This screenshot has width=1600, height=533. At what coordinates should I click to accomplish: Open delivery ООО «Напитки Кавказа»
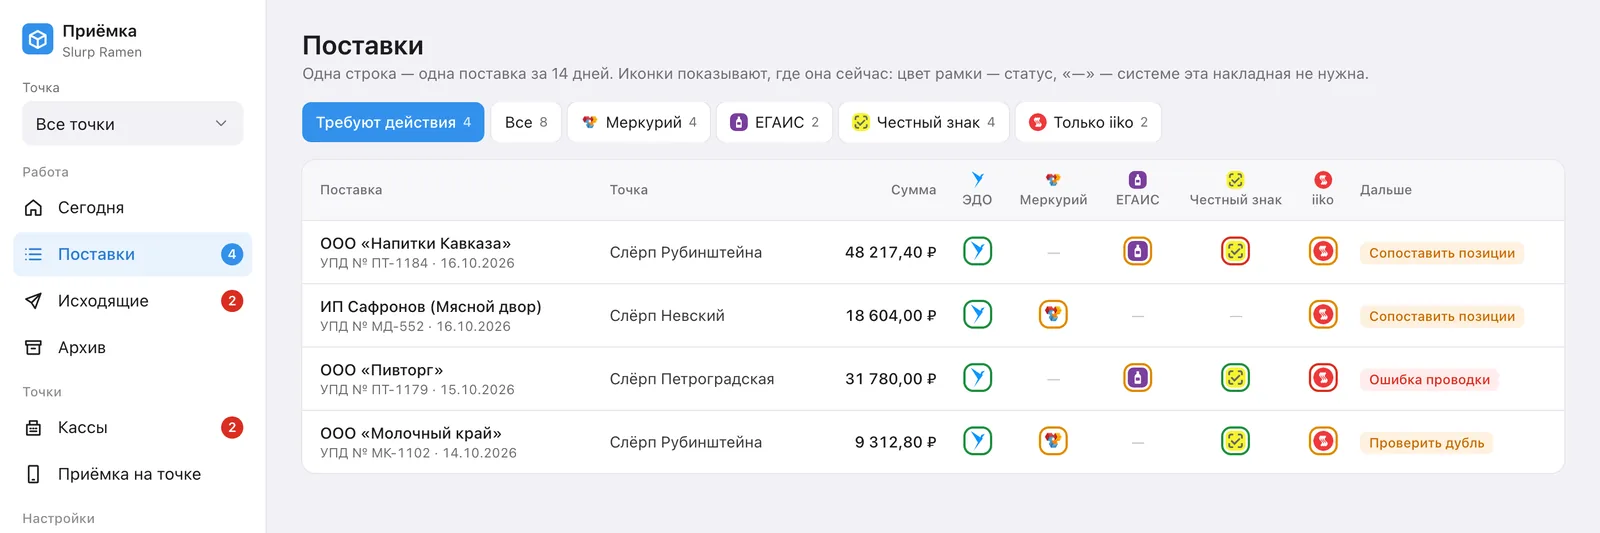point(415,243)
